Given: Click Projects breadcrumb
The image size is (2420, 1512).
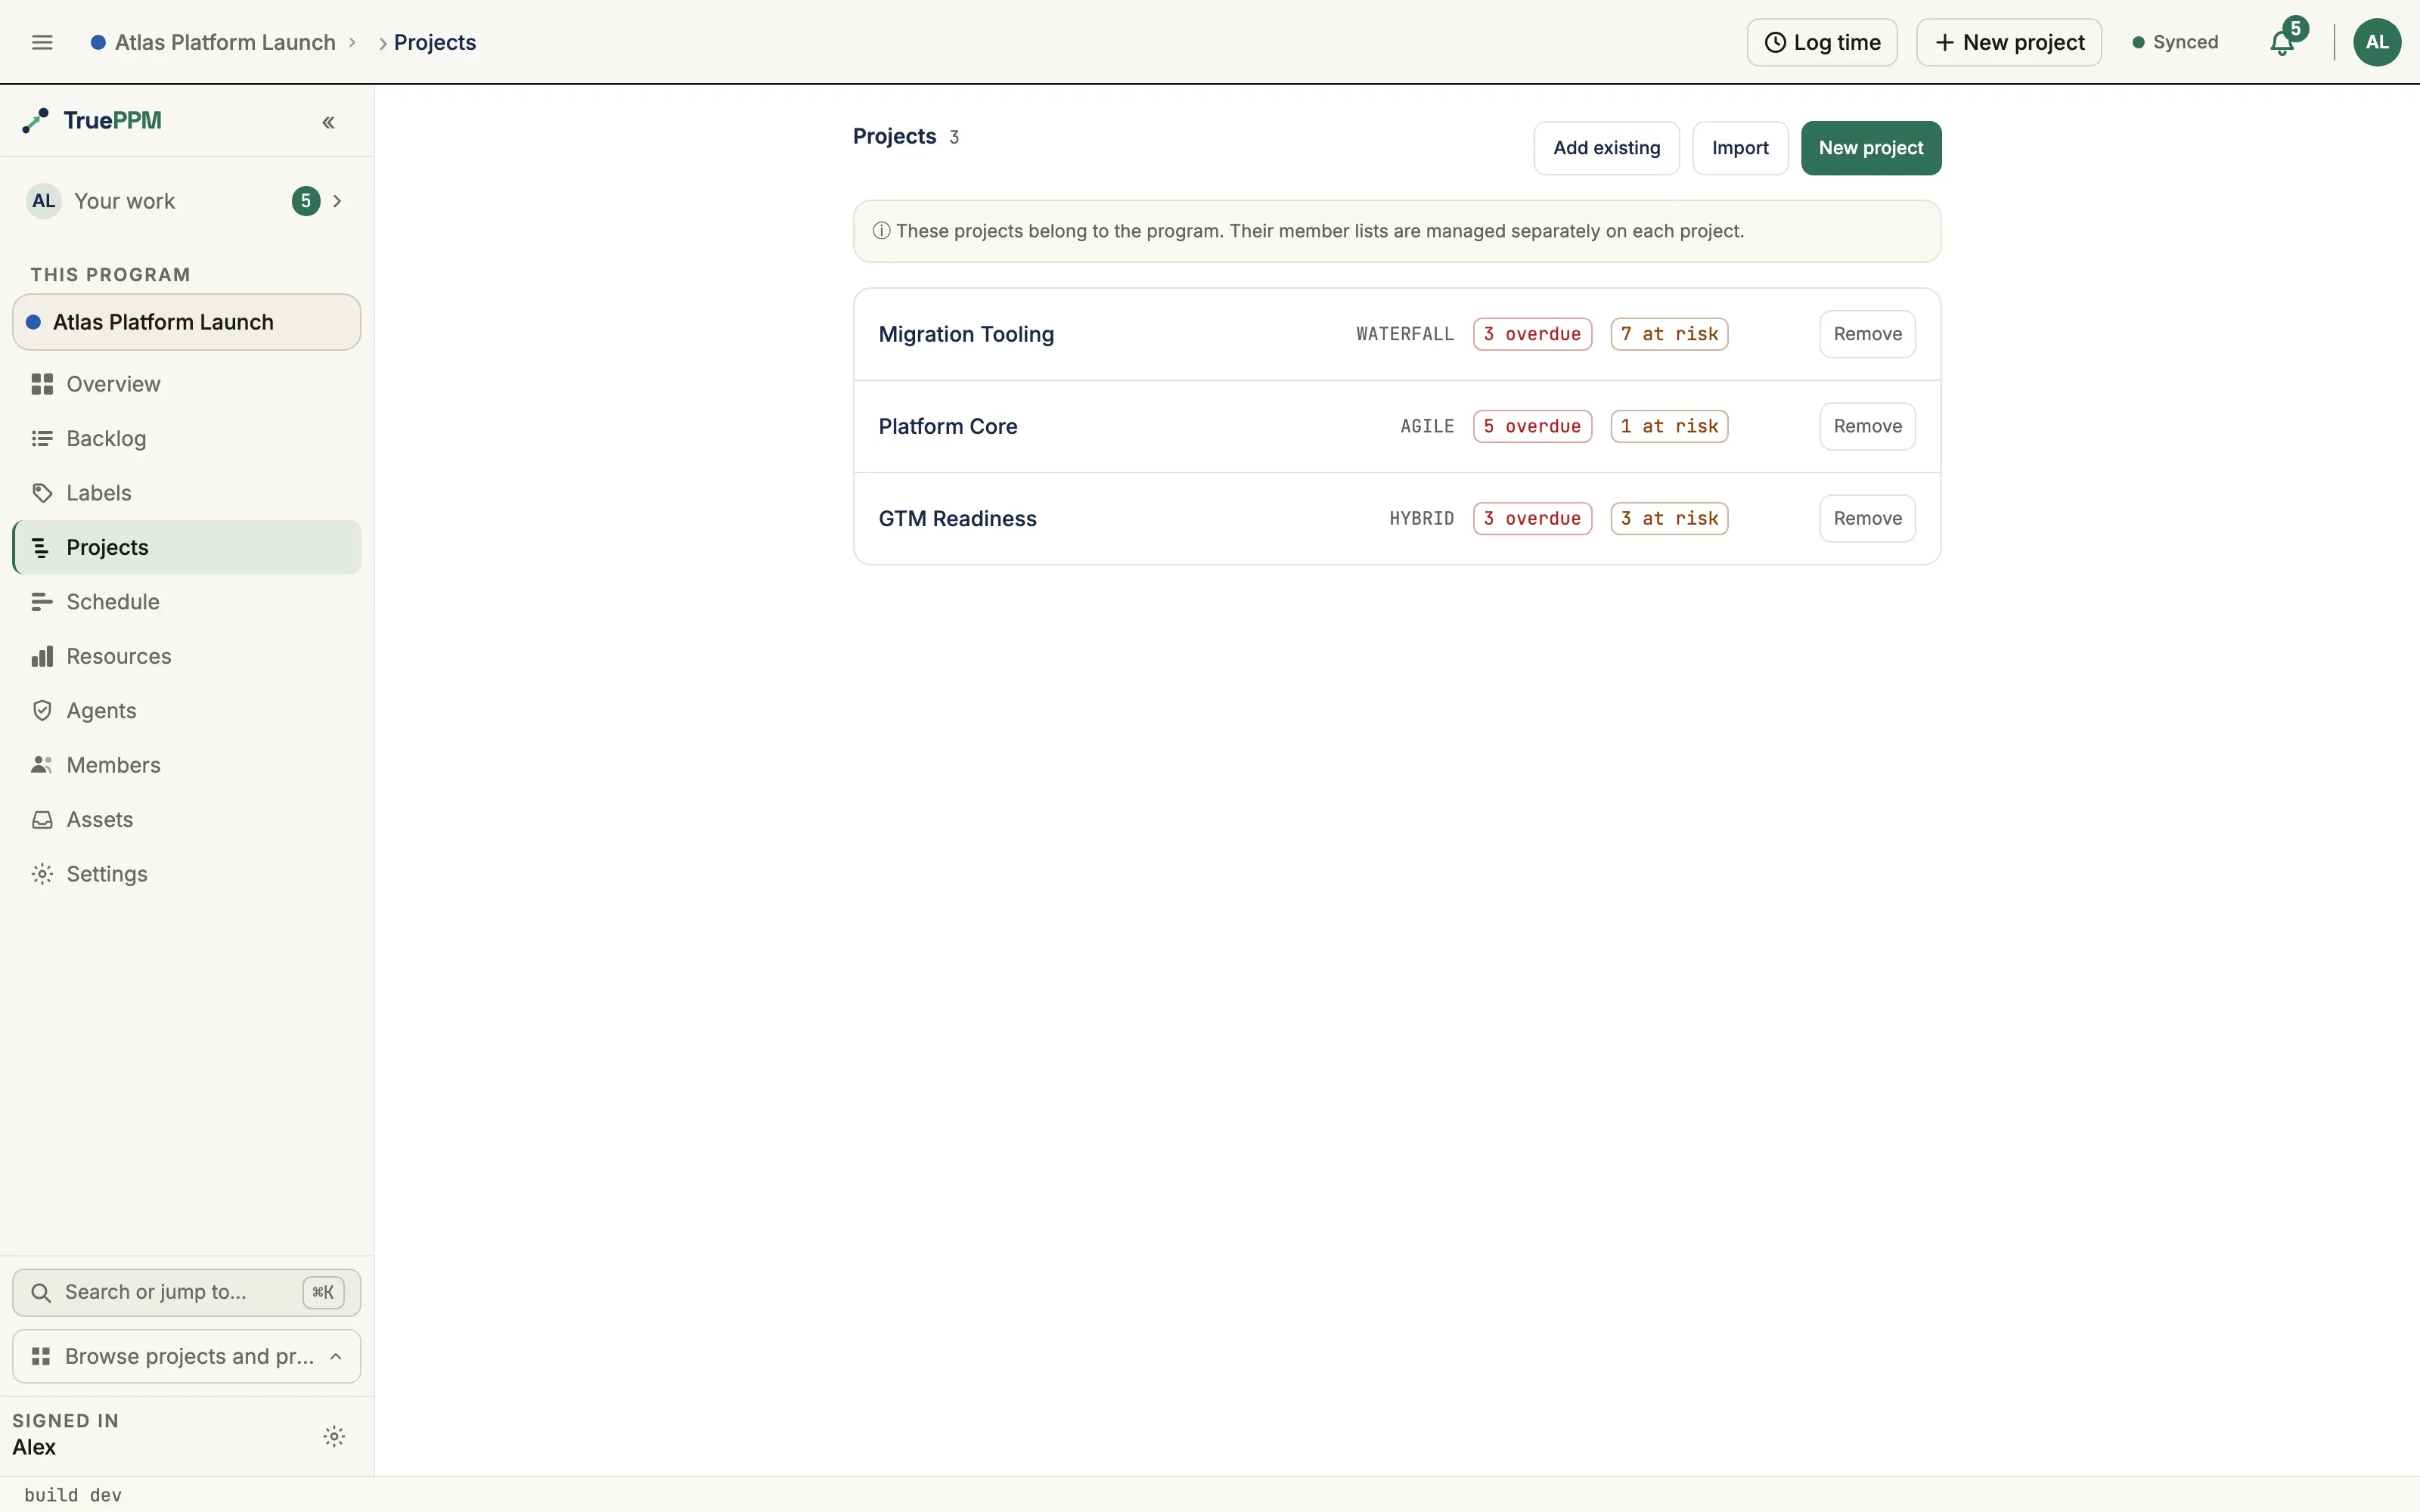Looking at the screenshot, I should pos(435,42).
